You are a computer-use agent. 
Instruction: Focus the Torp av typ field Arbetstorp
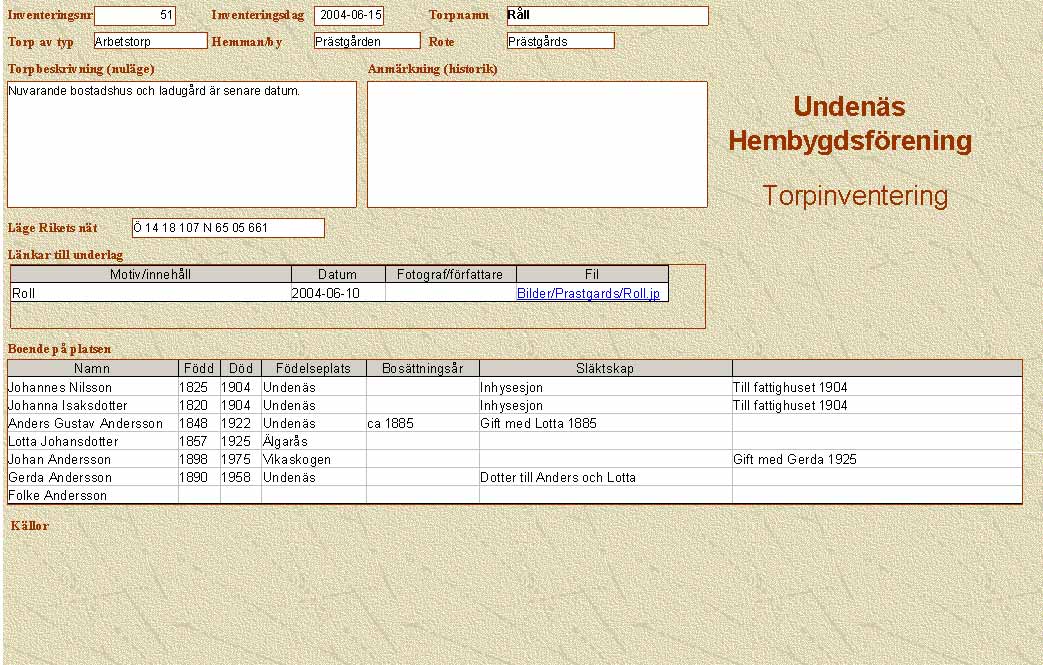150,41
